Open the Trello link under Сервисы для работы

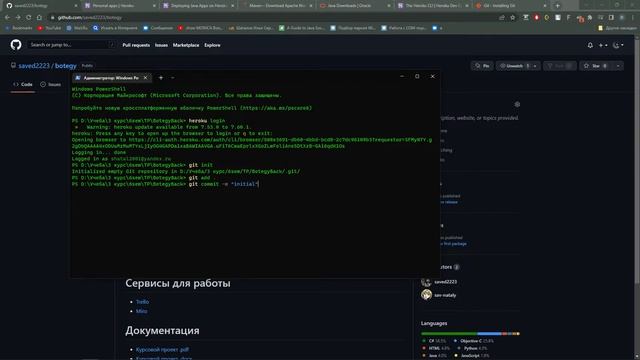(x=142, y=302)
